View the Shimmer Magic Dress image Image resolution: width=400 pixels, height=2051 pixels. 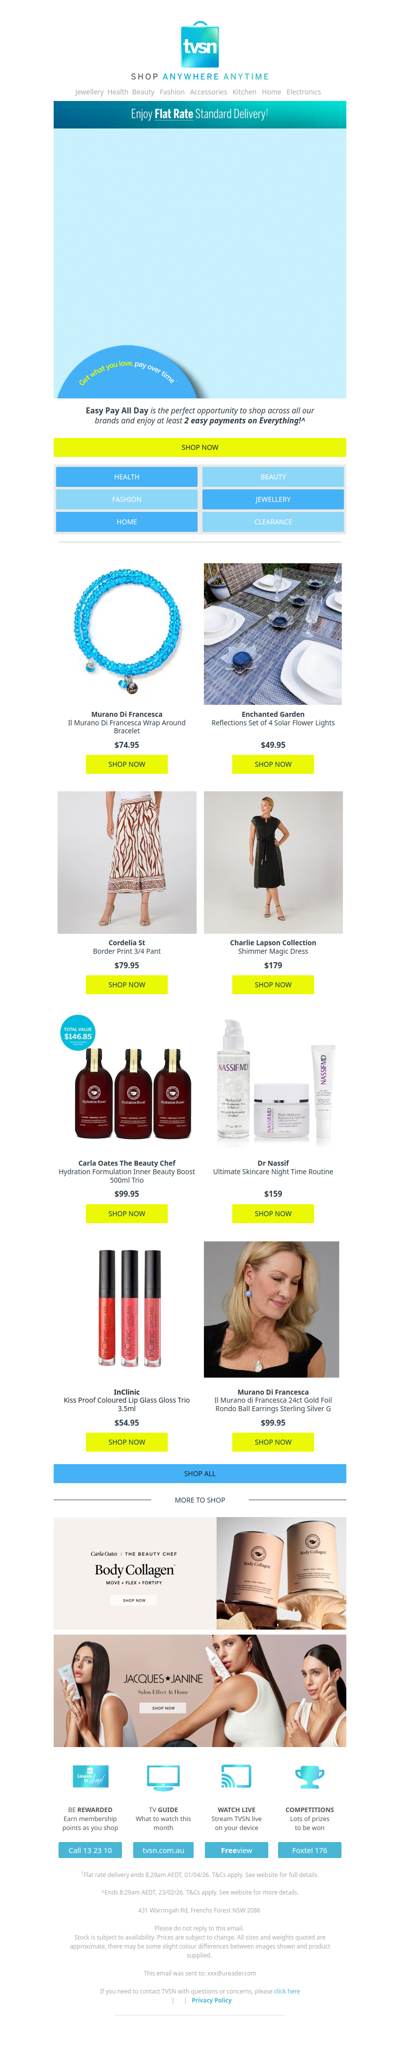coord(273,862)
